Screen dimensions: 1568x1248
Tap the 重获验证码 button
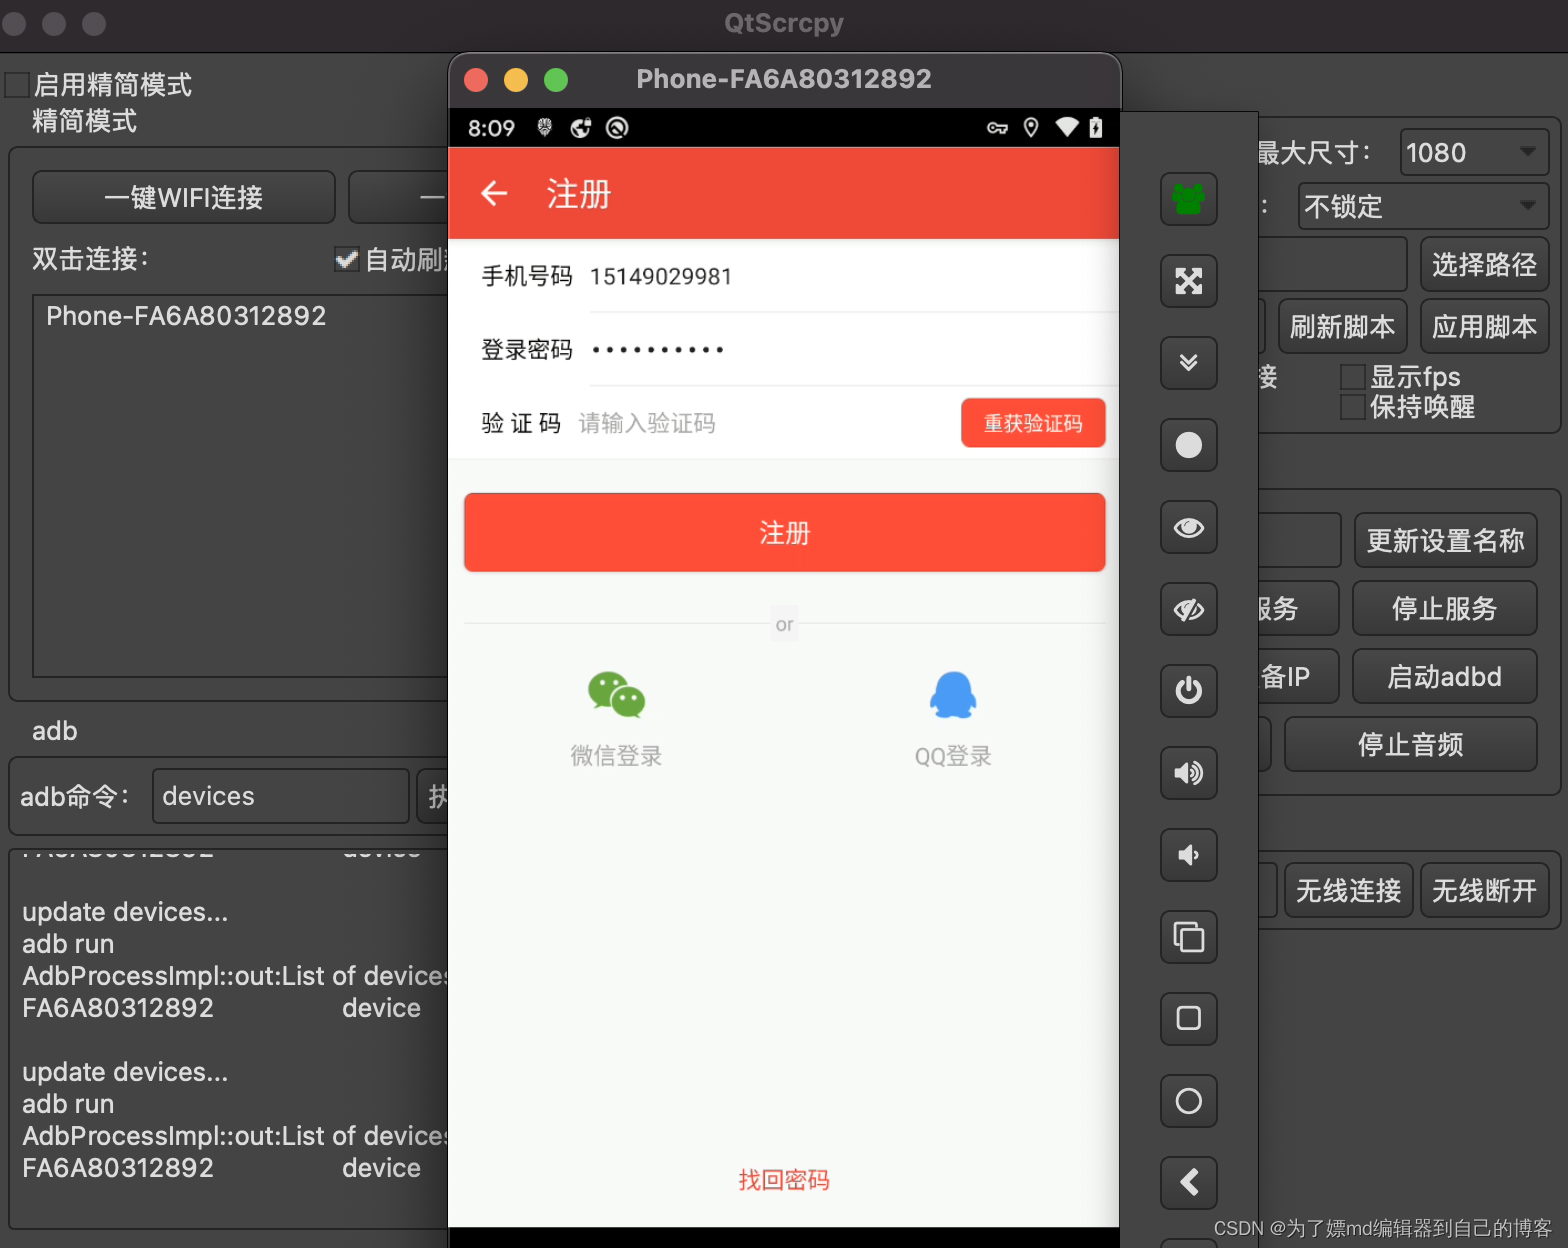[x=1033, y=423]
